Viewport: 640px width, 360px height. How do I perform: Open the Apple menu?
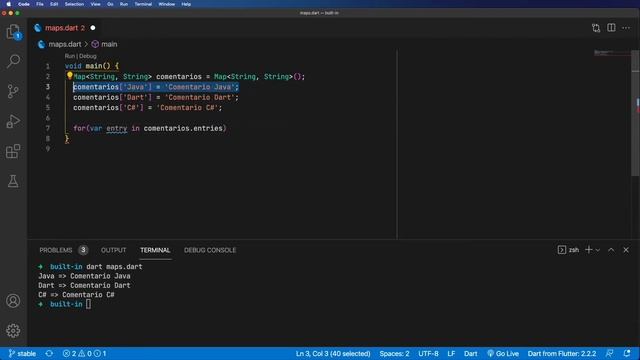click(x=8, y=4)
